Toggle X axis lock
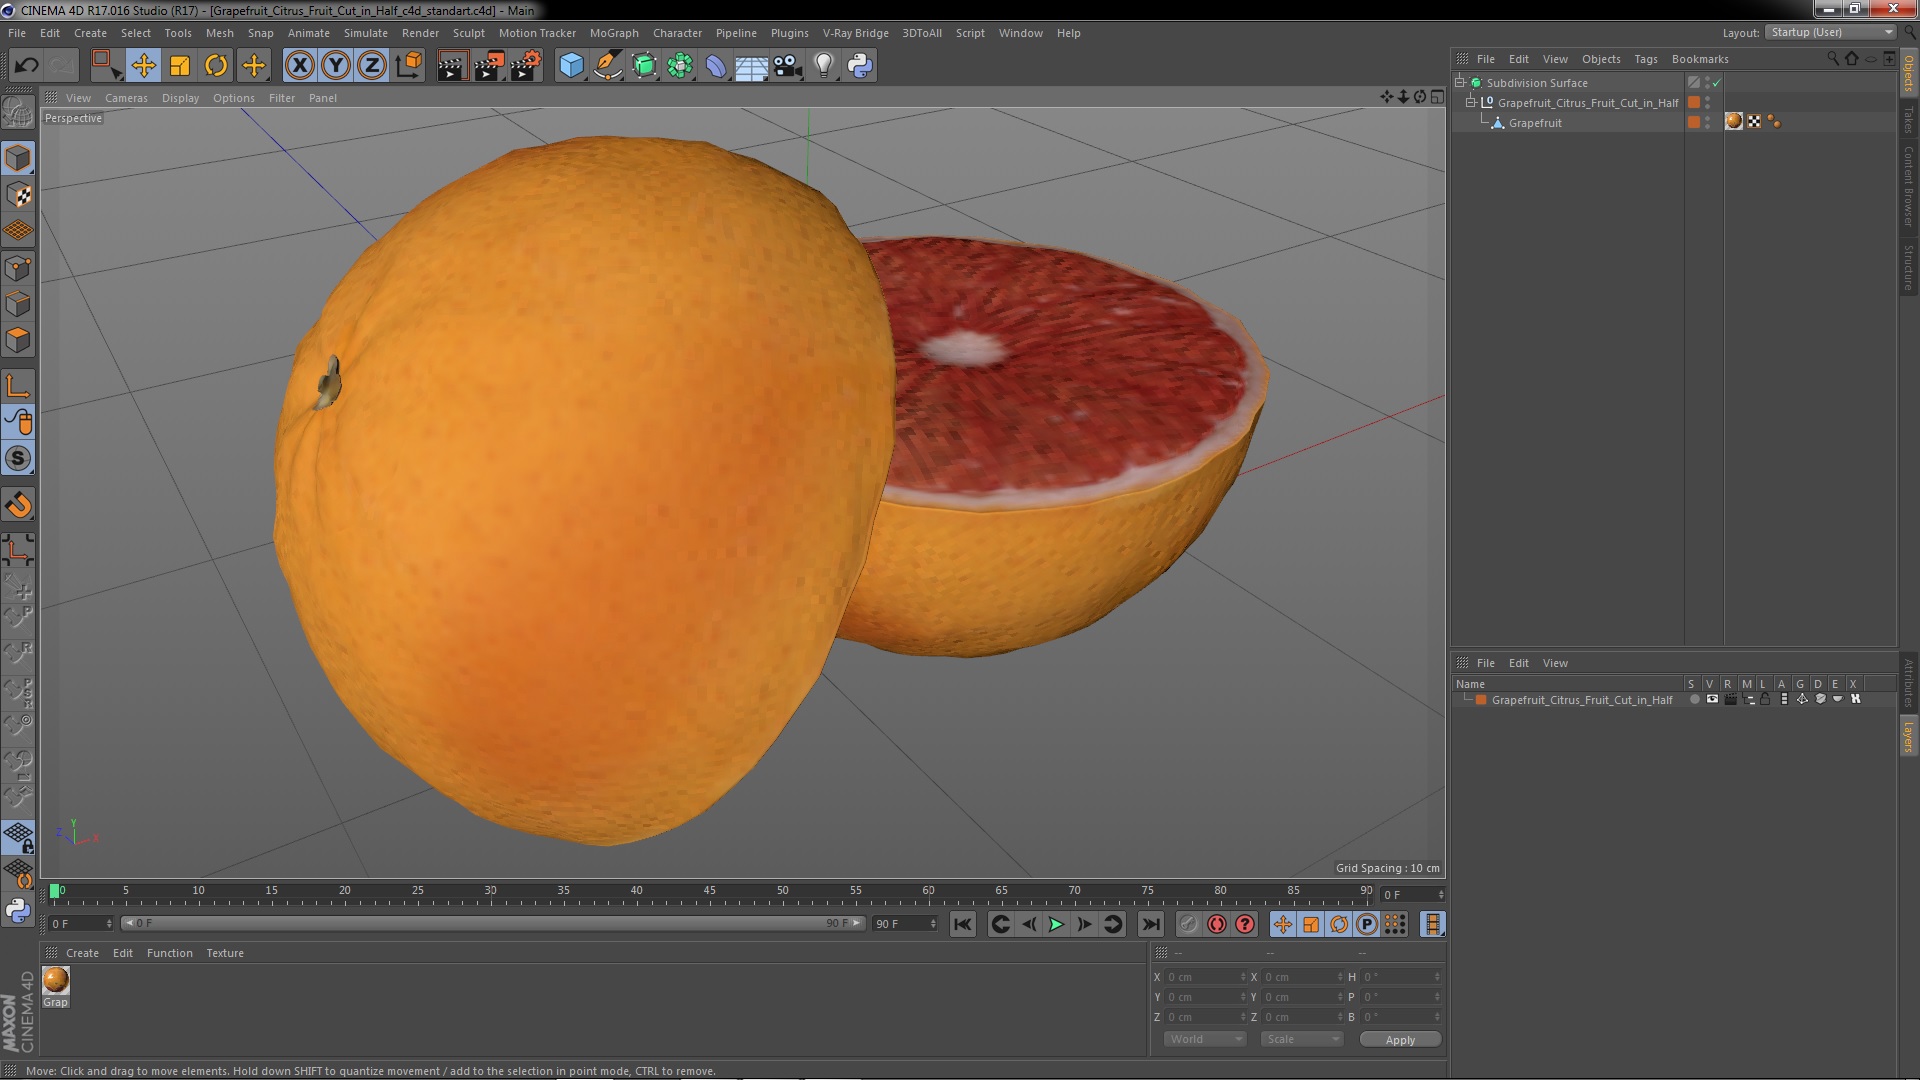The height and width of the screenshot is (1080, 1920). pos(299,66)
